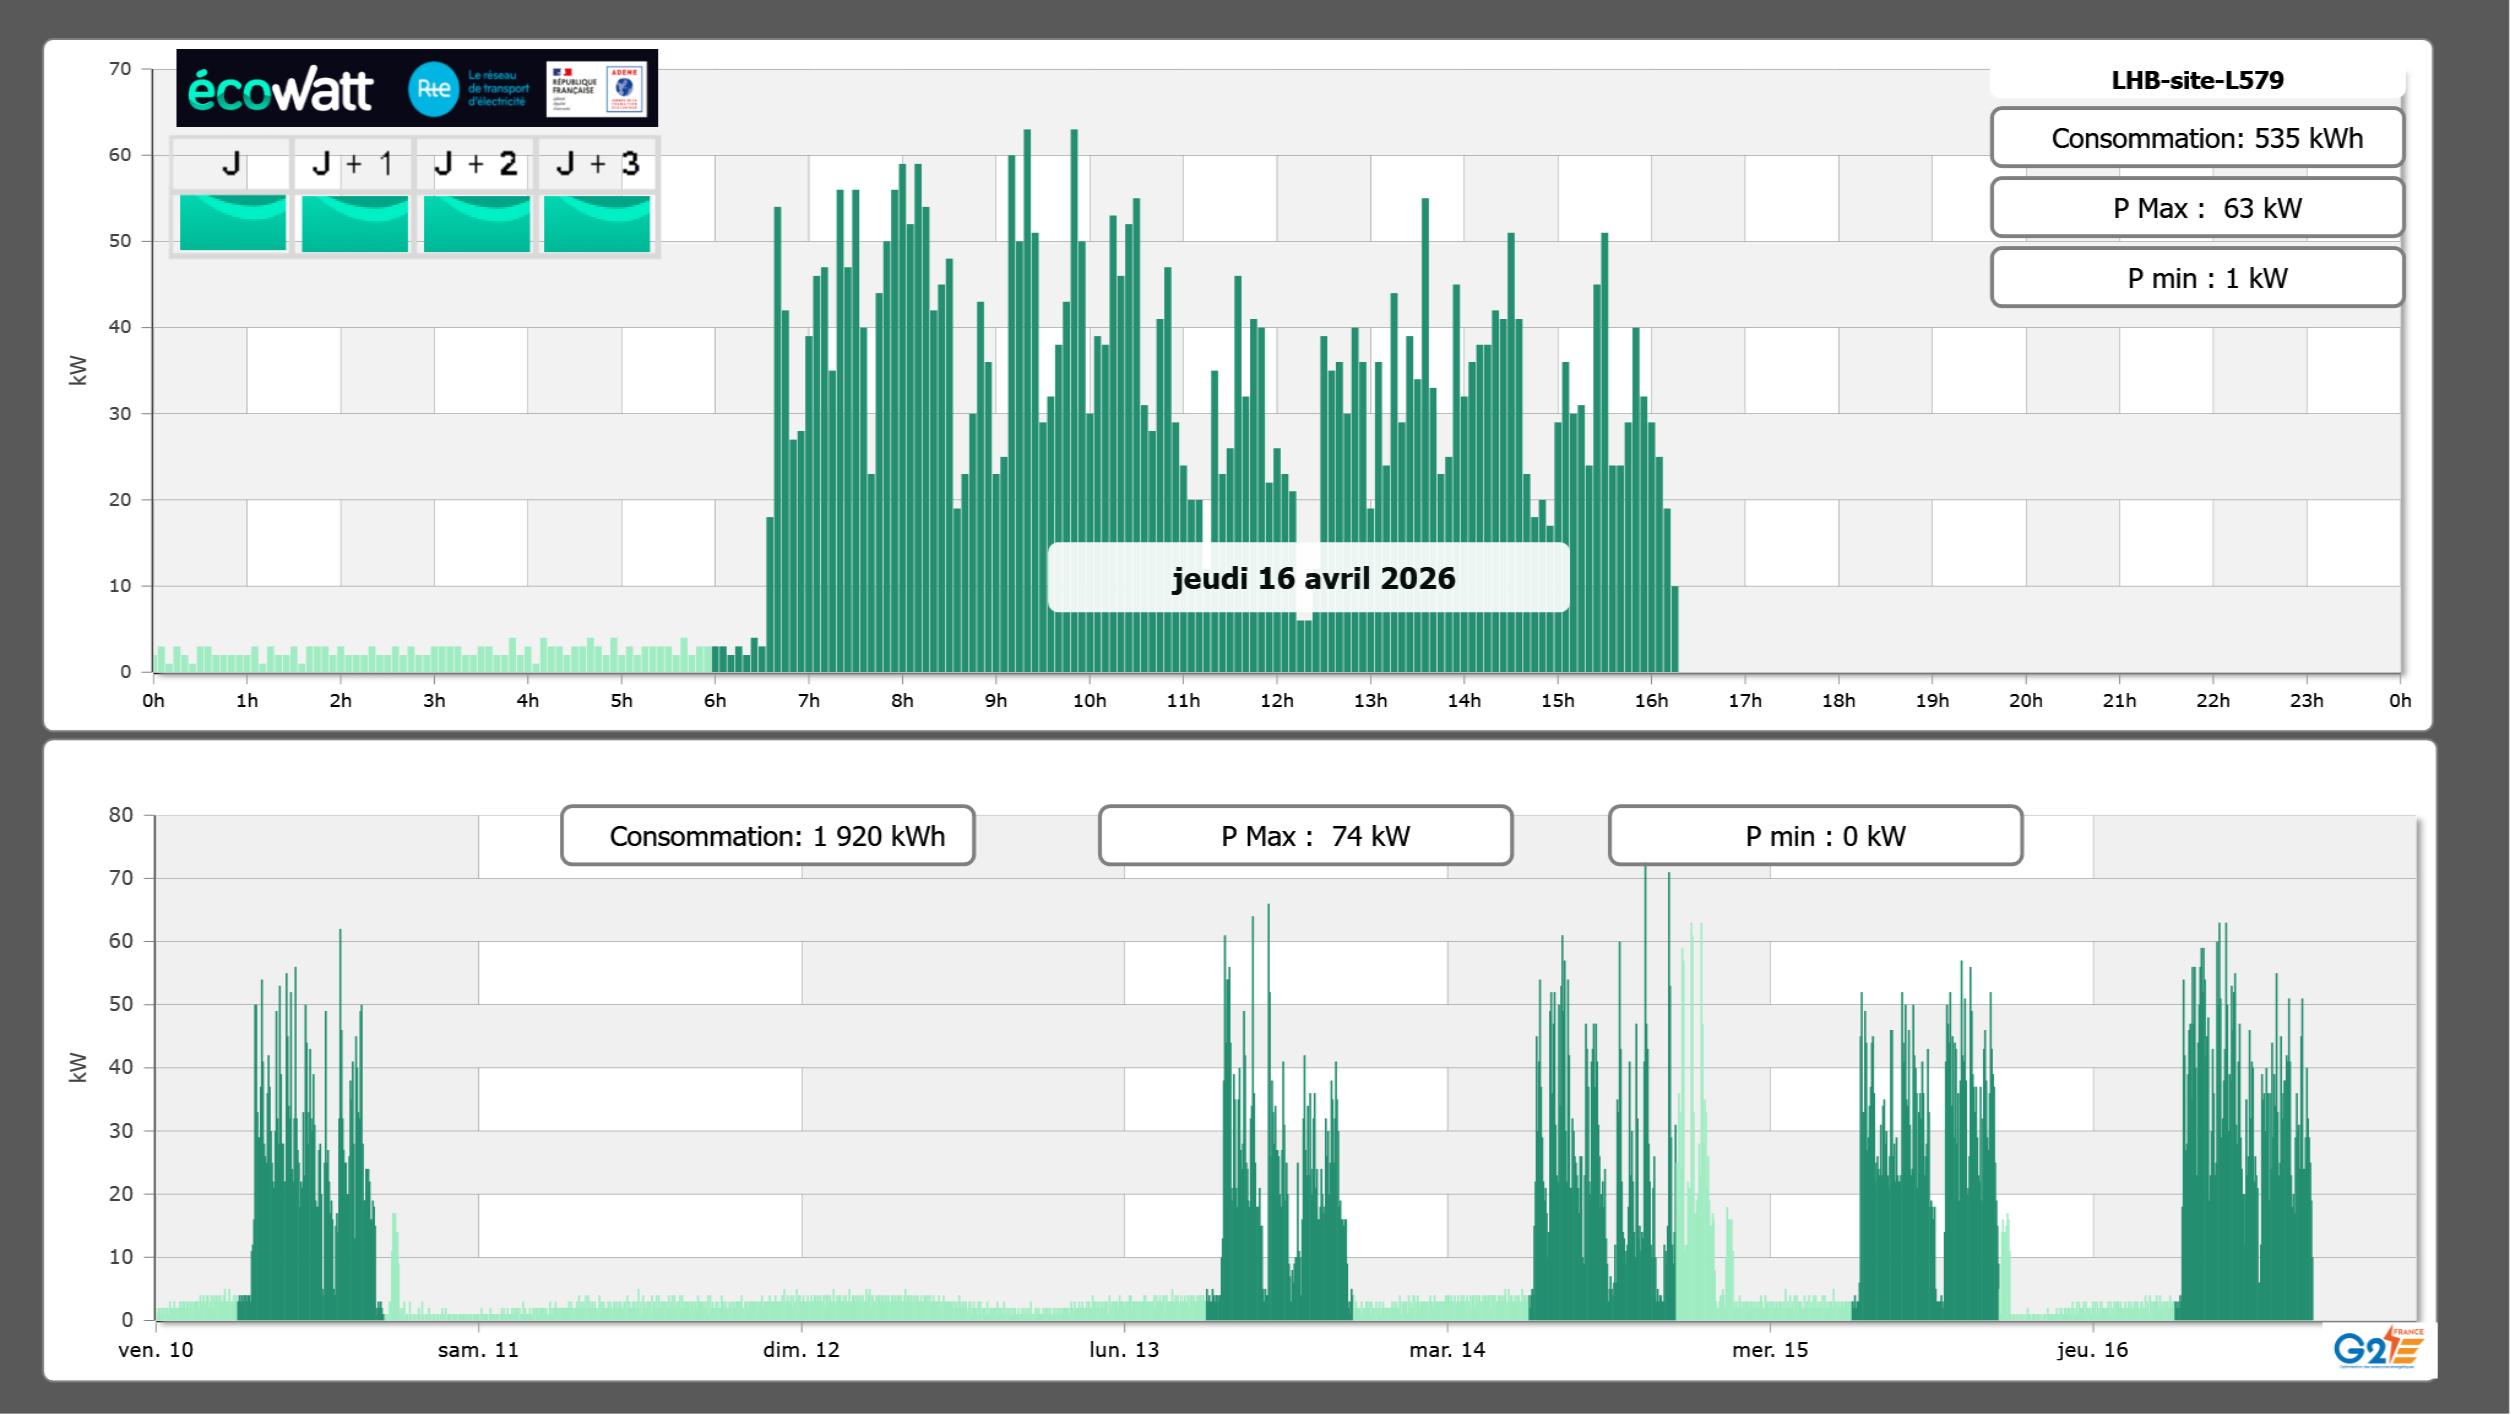
Task: Click the 12h daily axis label
Action: coord(1277,701)
